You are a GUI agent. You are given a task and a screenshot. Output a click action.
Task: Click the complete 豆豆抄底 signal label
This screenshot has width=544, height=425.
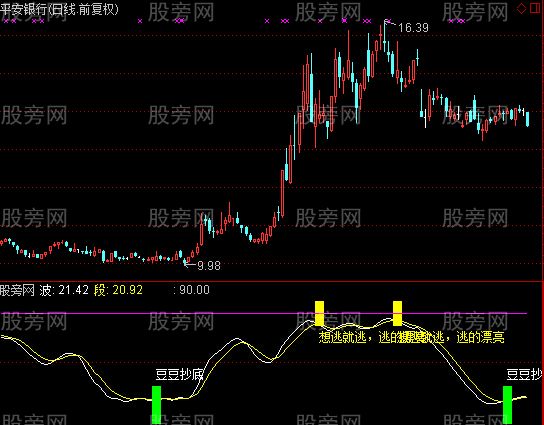(179, 375)
